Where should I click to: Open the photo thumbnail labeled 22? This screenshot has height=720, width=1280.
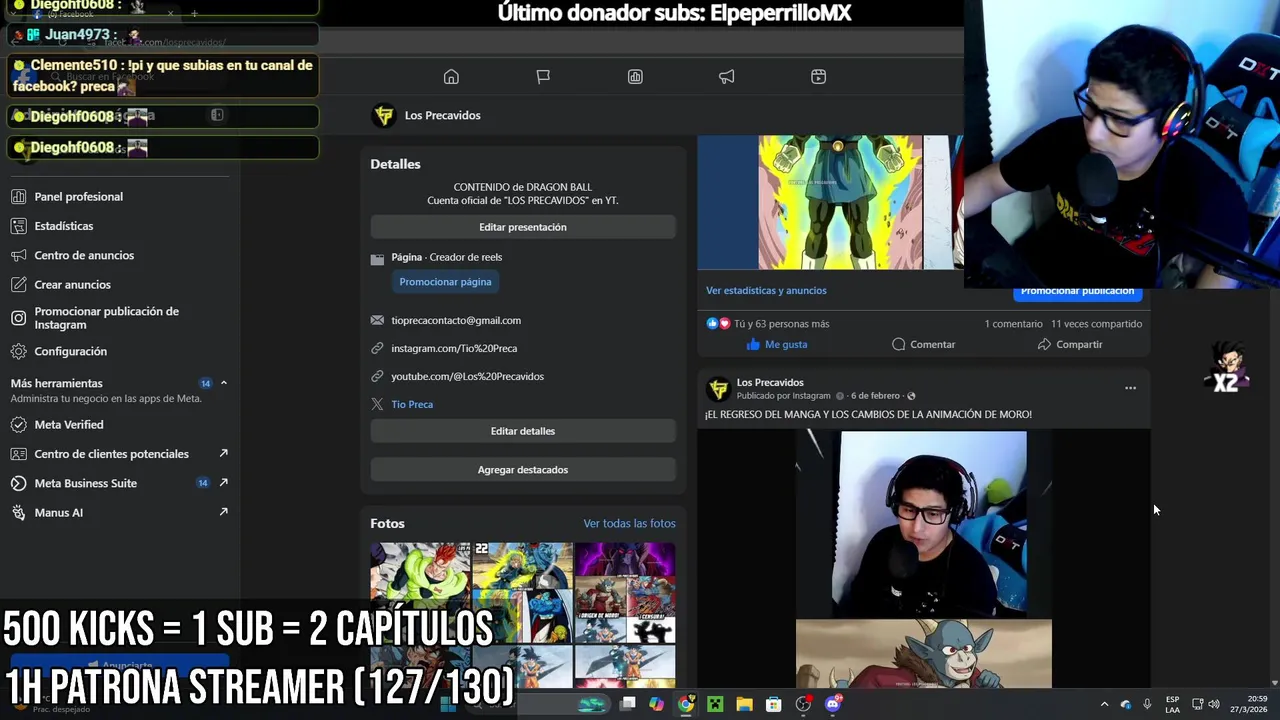[x=522, y=592]
